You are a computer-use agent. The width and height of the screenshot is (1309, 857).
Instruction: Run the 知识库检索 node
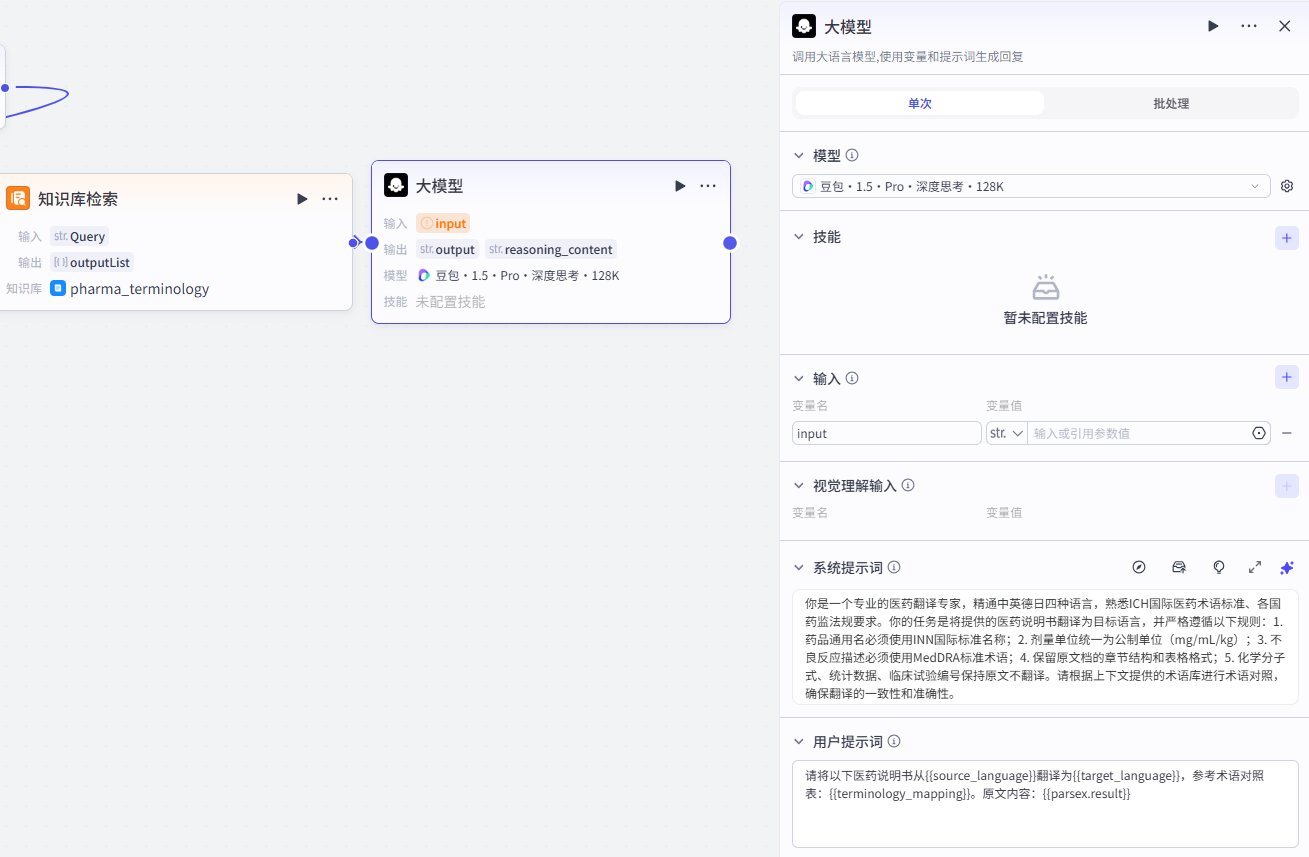click(x=302, y=199)
